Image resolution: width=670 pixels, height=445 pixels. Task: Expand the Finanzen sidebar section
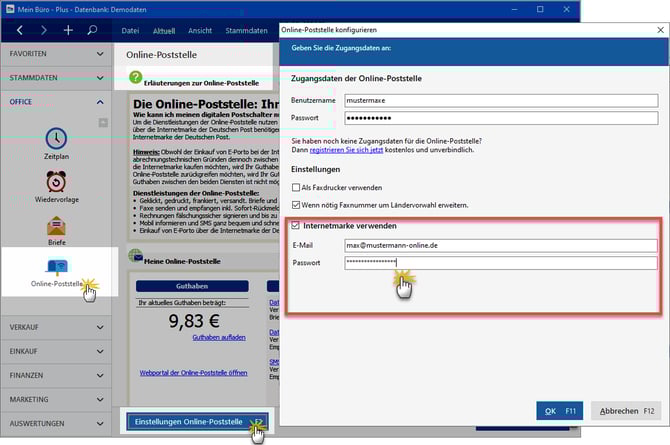point(56,375)
